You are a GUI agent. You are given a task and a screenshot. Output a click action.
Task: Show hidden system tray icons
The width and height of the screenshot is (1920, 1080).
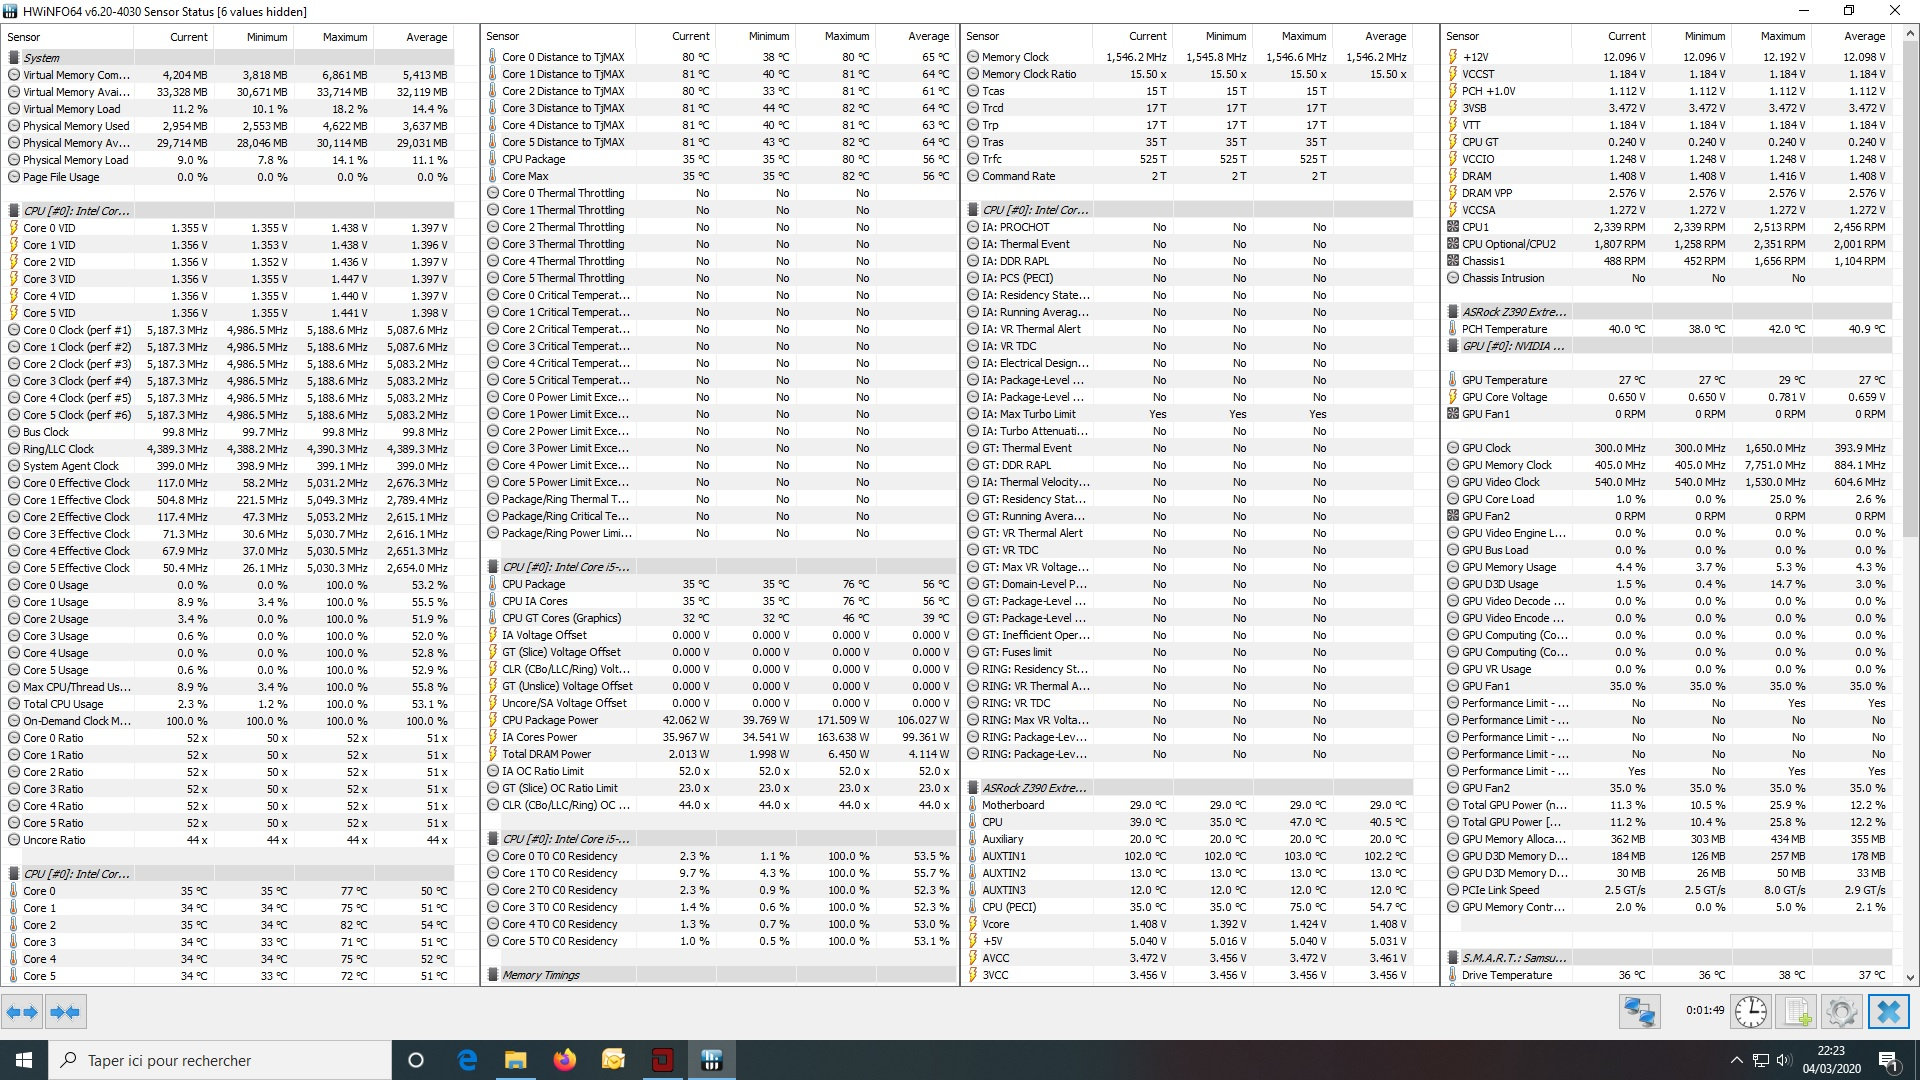[x=1736, y=1060]
